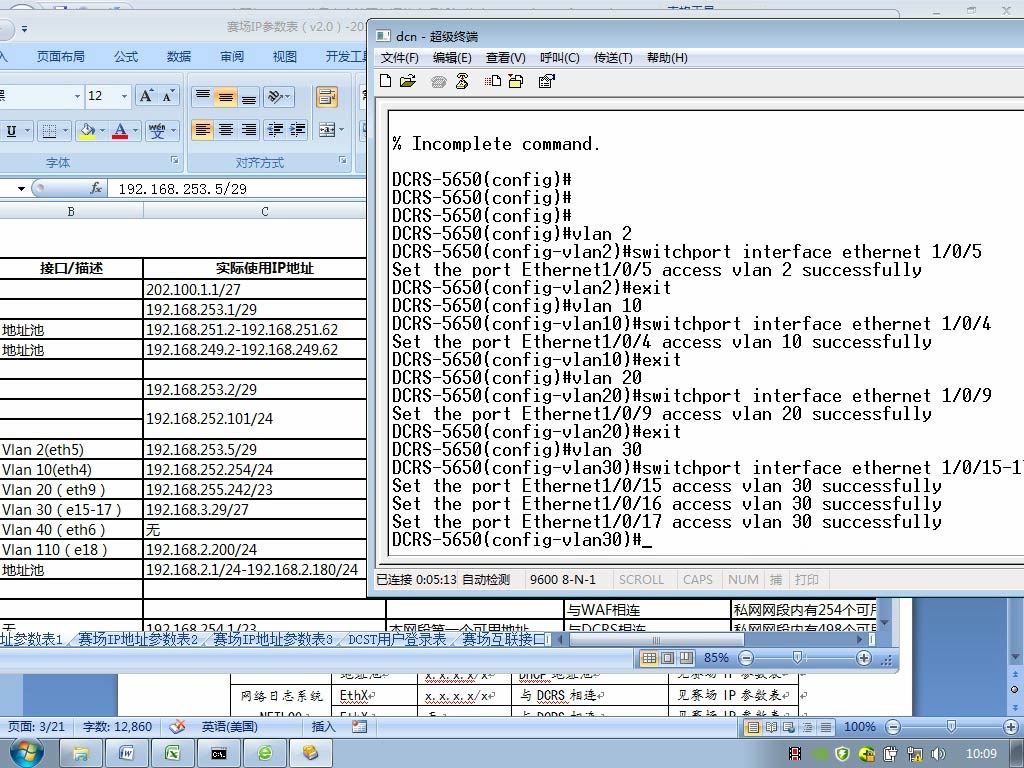The width and height of the screenshot is (1024, 768).
Task: Open fill color dropdown arrow
Action: [x=103, y=131]
